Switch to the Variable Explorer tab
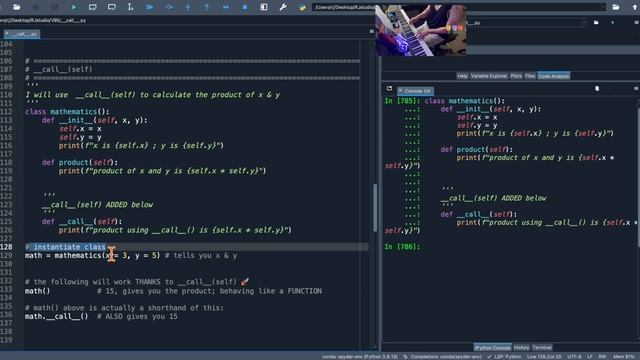This screenshot has height=360, width=640. pyautogui.click(x=489, y=76)
